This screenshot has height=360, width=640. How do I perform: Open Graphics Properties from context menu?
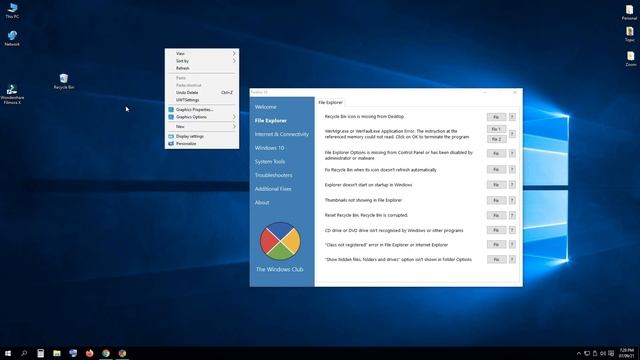[x=202, y=109]
